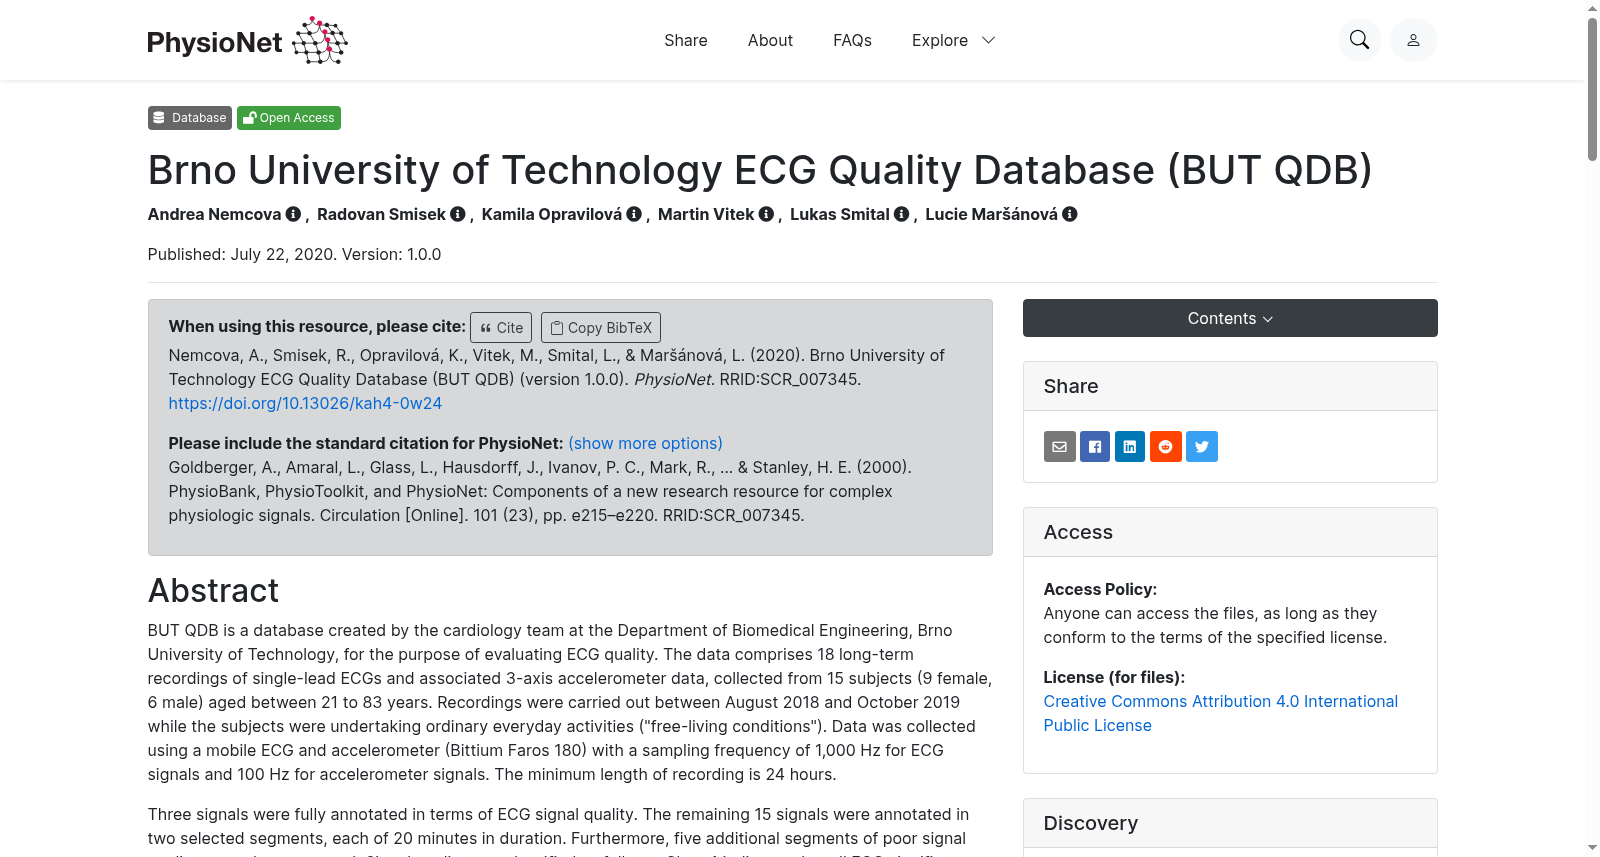Click author name Radovan Smisek
This screenshot has height=857, width=1600.
pos(382,214)
